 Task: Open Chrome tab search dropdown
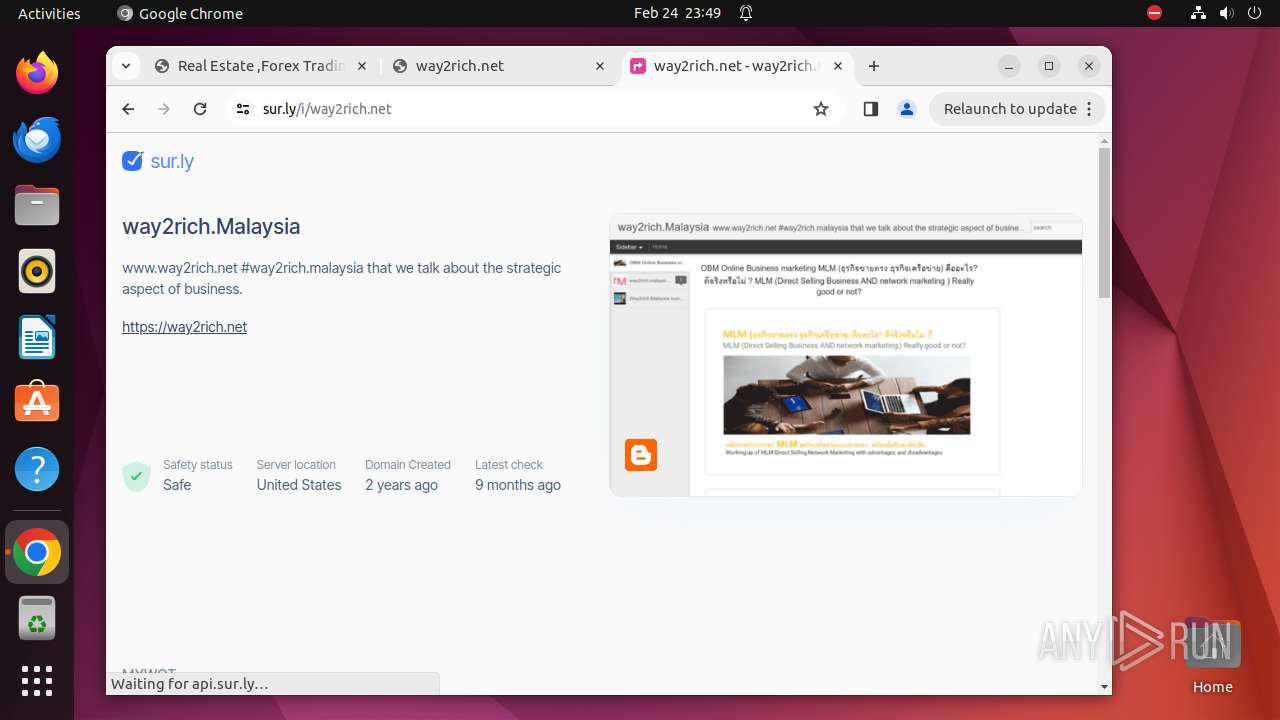[x=125, y=66]
